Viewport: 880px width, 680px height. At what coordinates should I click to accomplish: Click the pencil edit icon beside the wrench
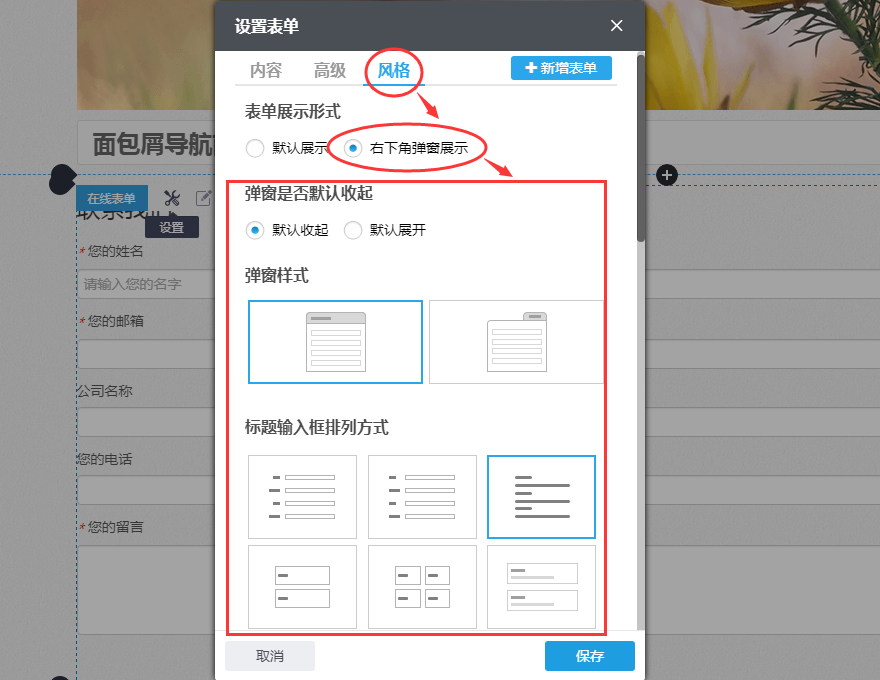tap(202, 198)
